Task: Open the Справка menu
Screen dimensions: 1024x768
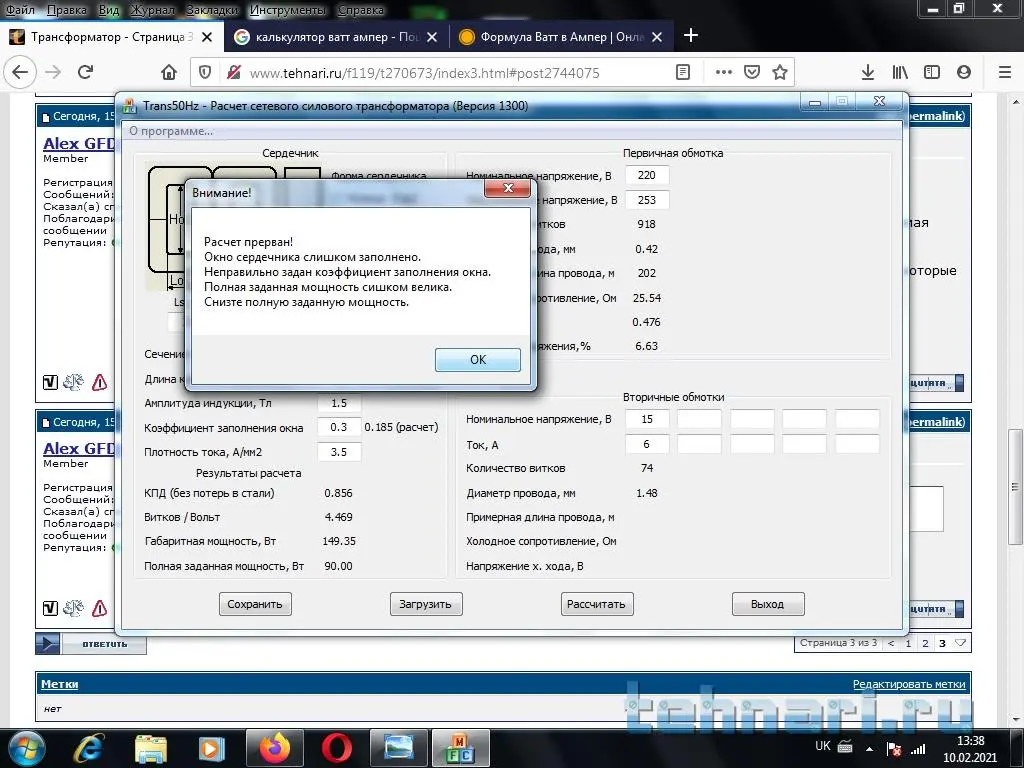Action: click(360, 10)
